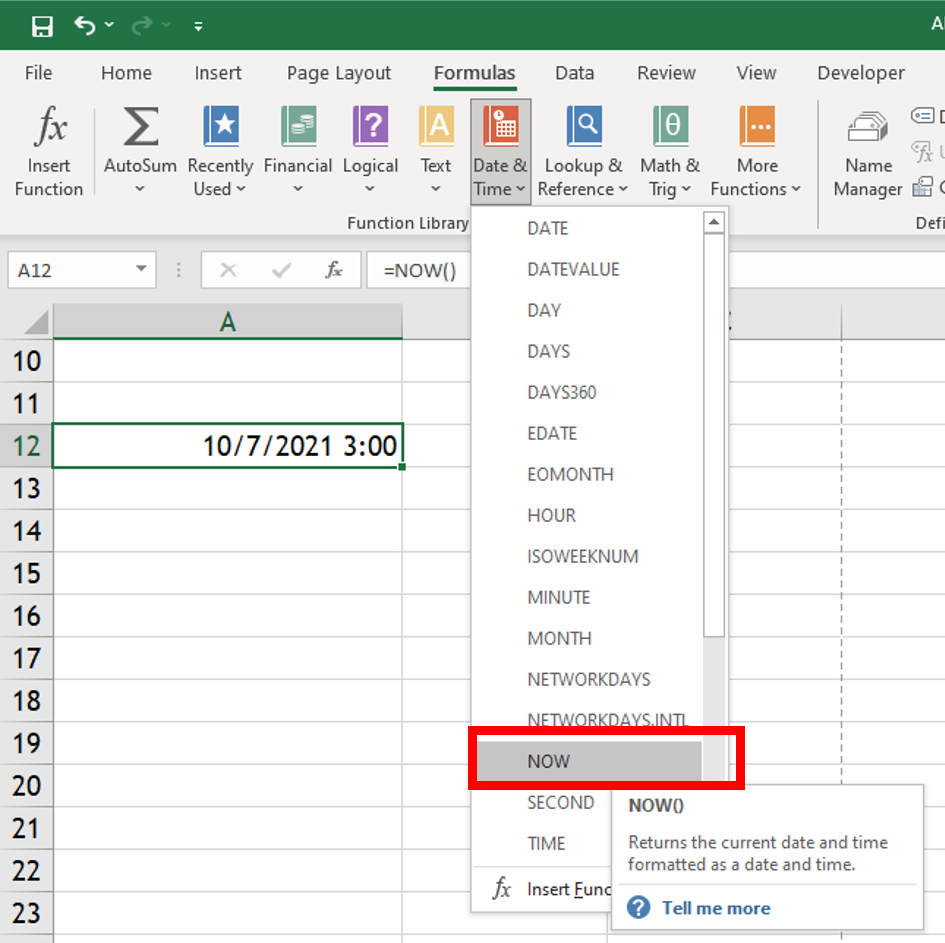Select column A header
The width and height of the screenshot is (945, 943).
(228, 321)
